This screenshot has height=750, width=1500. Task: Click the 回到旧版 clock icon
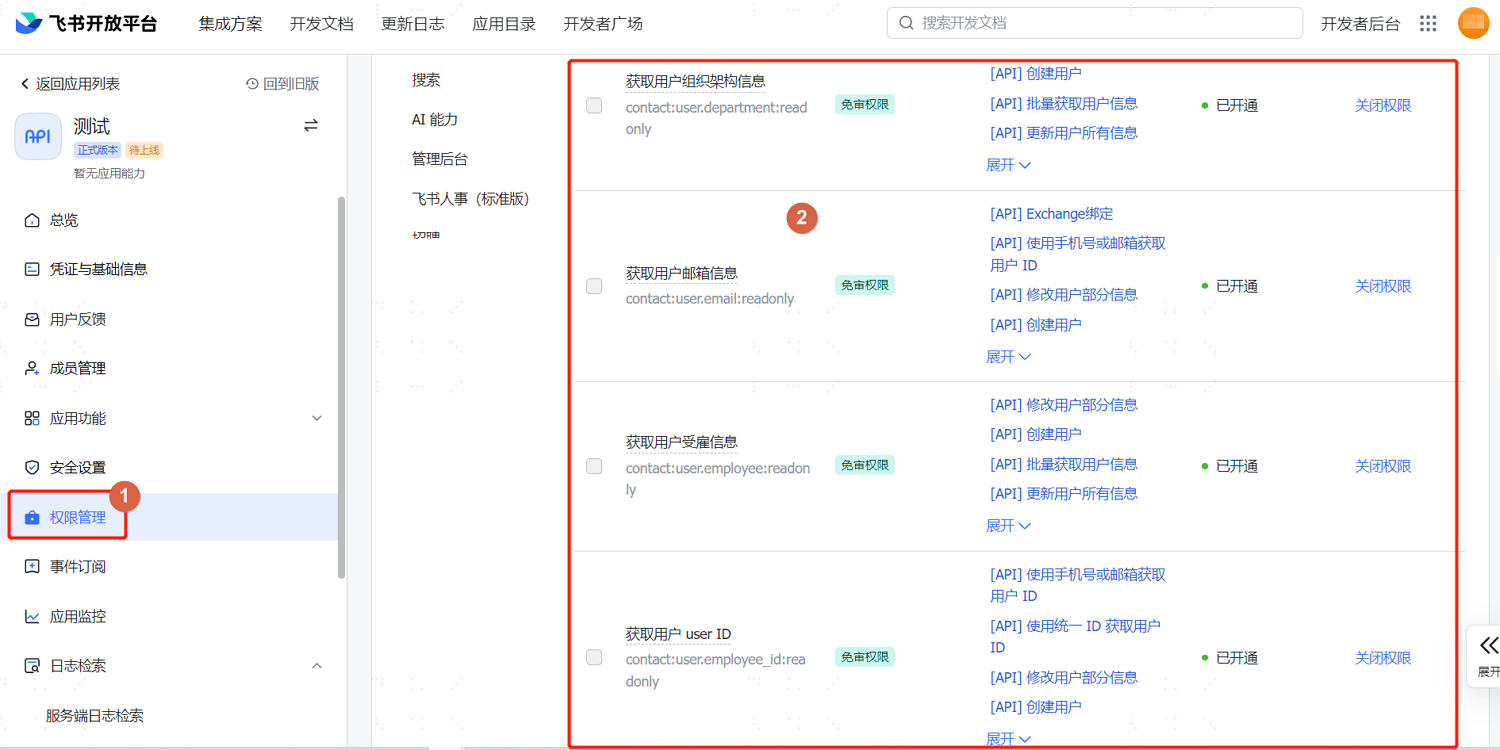[252, 84]
